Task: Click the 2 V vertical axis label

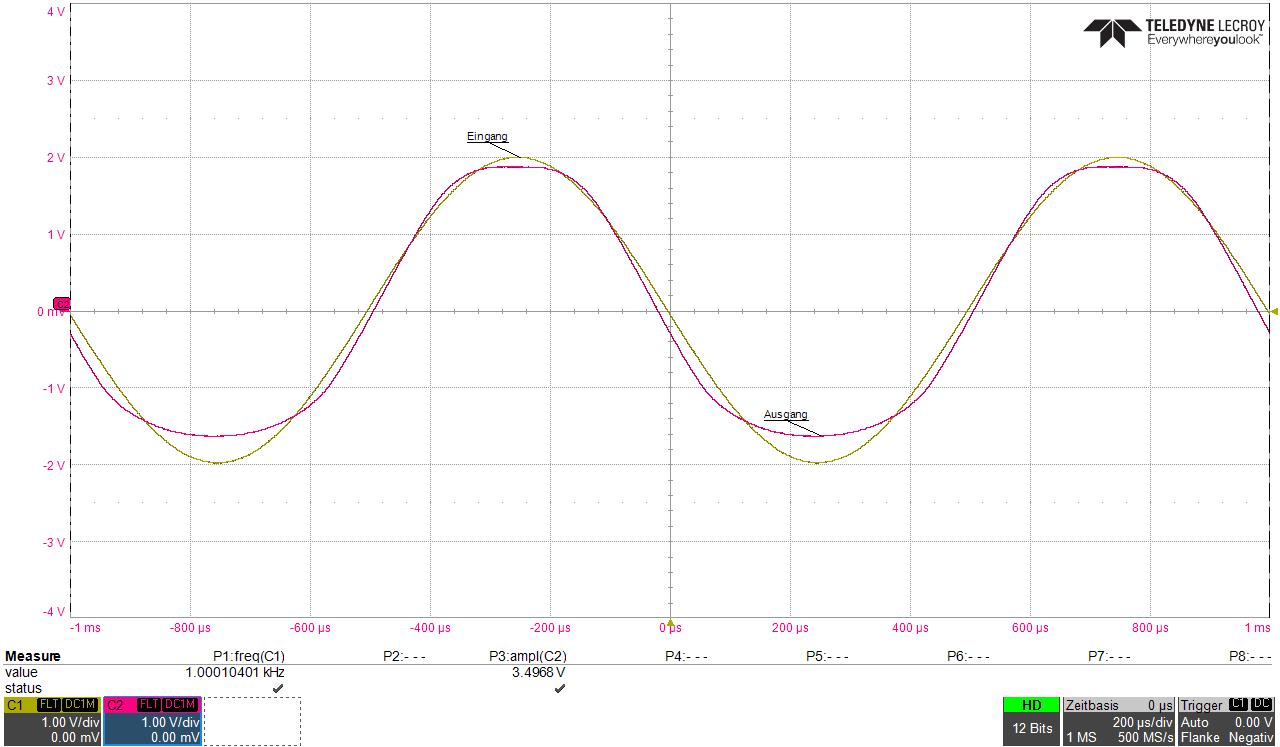Action: 55,158
